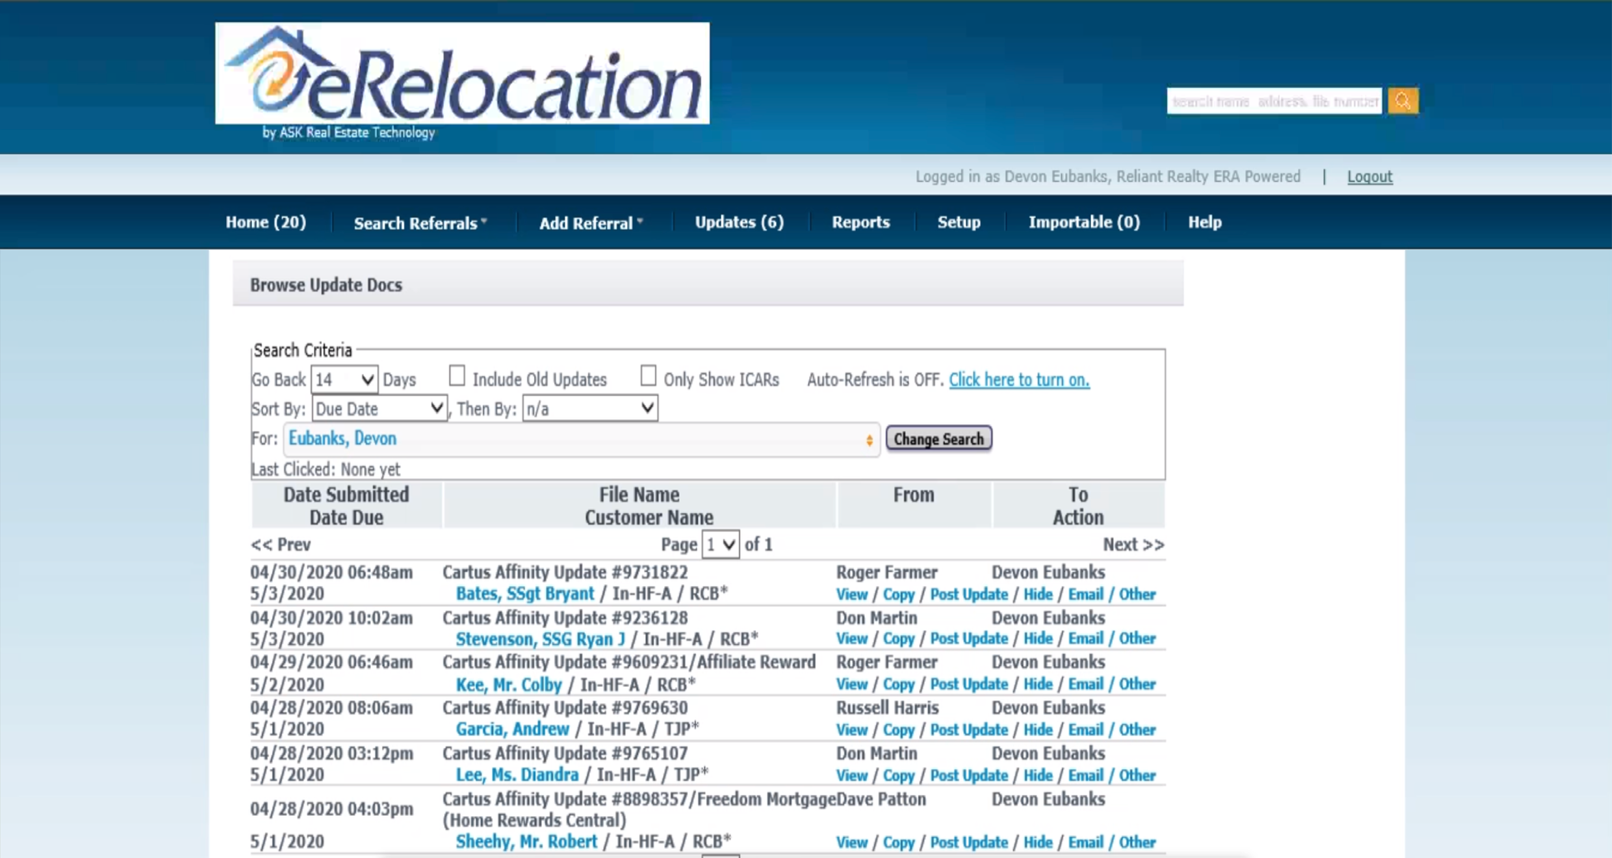
Task: Open the Then By dropdown
Action: (x=589, y=409)
